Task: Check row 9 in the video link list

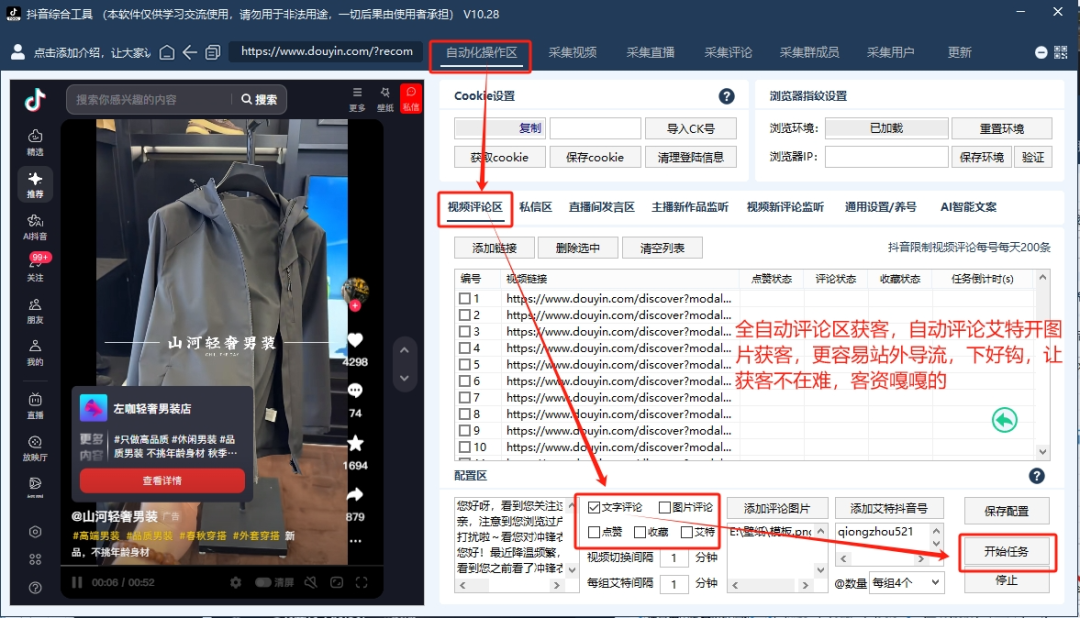Action: pyautogui.click(x=465, y=431)
